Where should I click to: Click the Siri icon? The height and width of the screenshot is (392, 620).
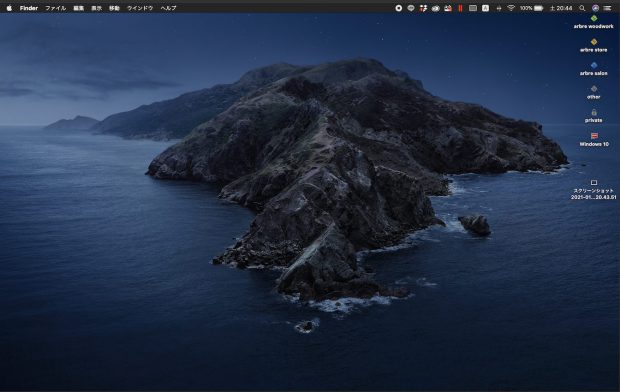(595, 8)
